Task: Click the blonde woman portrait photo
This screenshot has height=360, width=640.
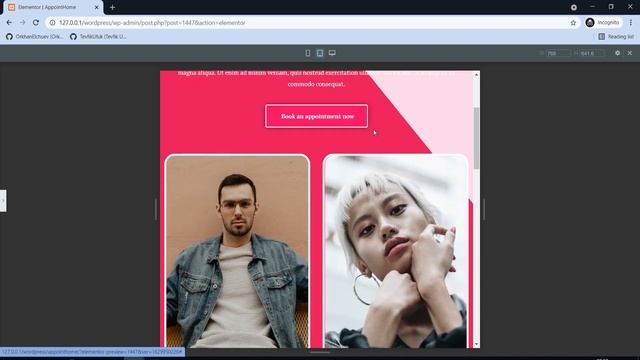Action: click(x=396, y=251)
